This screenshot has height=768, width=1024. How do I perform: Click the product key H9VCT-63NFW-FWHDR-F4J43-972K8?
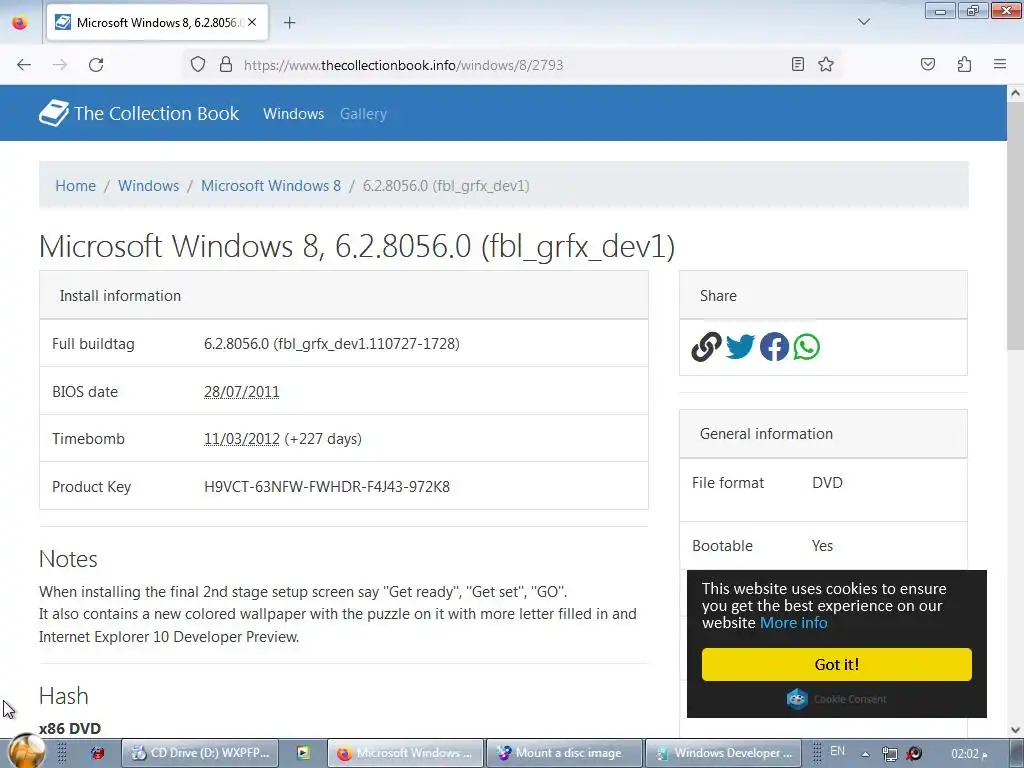tap(327, 487)
